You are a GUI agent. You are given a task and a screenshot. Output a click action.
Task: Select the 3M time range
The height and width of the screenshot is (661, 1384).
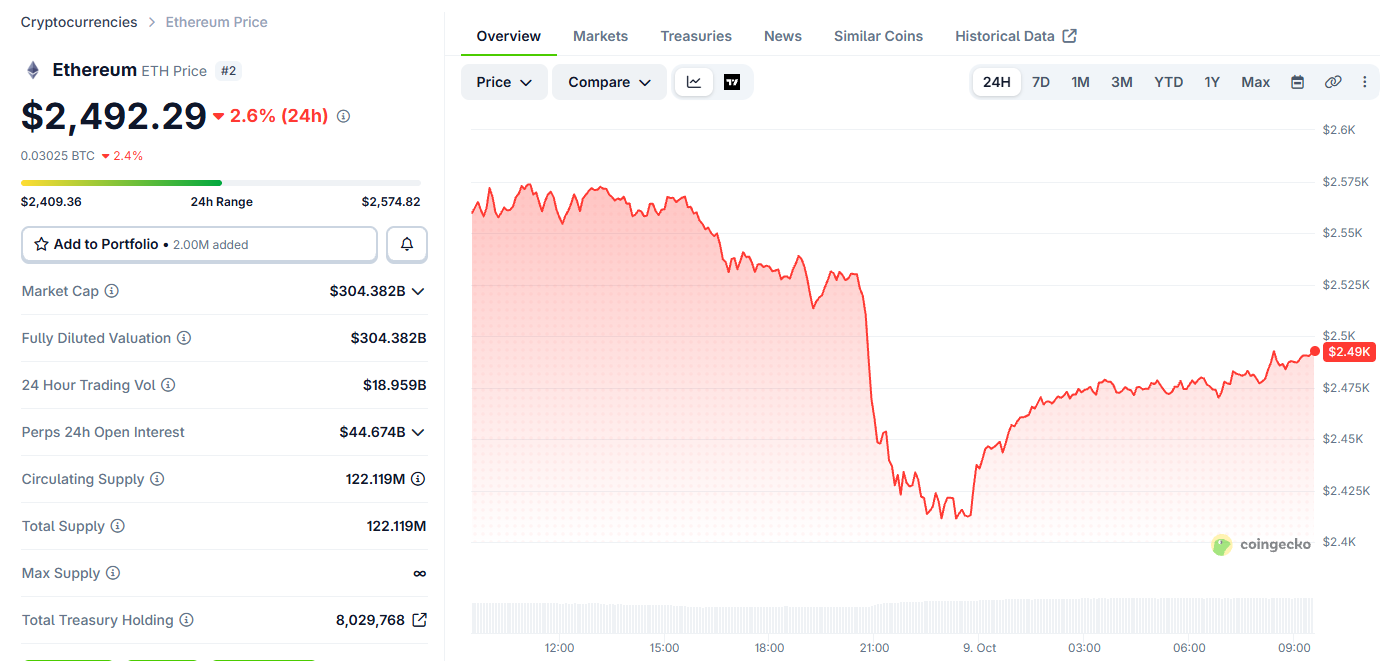pos(1122,82)
